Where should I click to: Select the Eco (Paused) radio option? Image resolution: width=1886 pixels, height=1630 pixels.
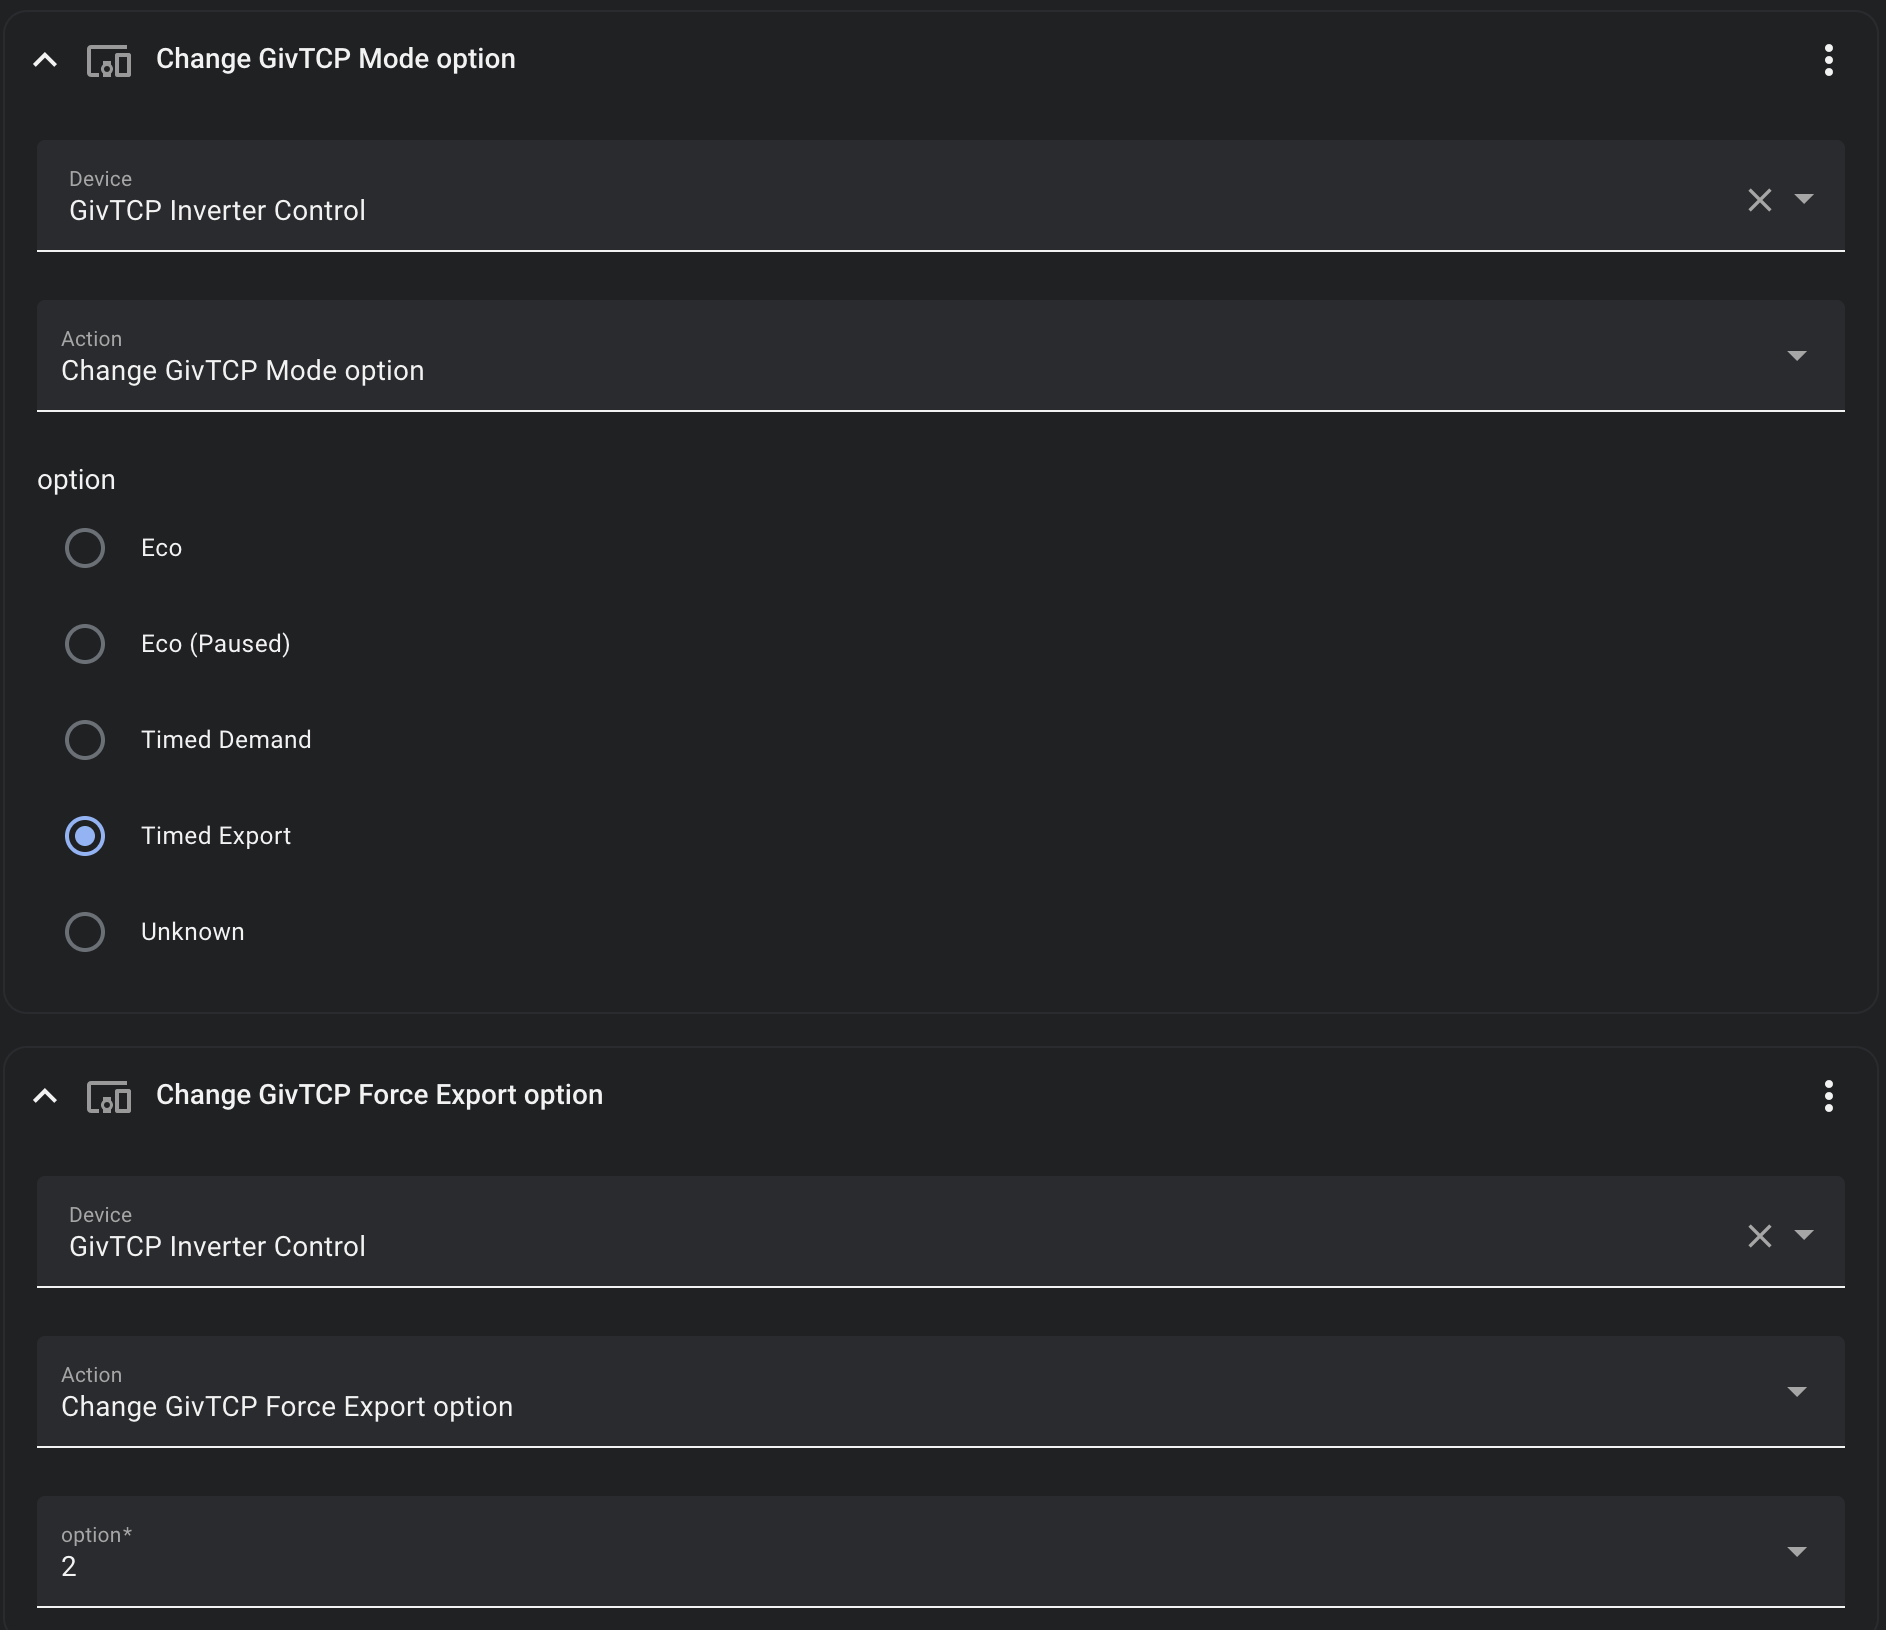pyautogui.click(x=85, y=644)
